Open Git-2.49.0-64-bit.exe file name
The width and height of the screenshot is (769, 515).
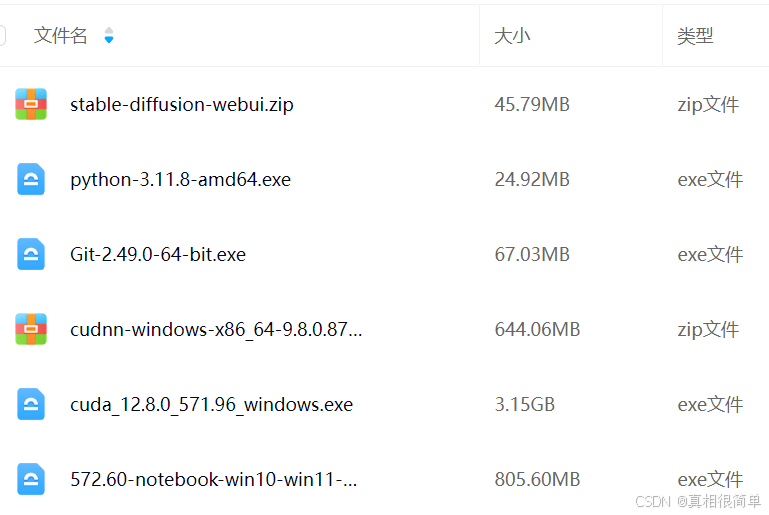(158, 255)
